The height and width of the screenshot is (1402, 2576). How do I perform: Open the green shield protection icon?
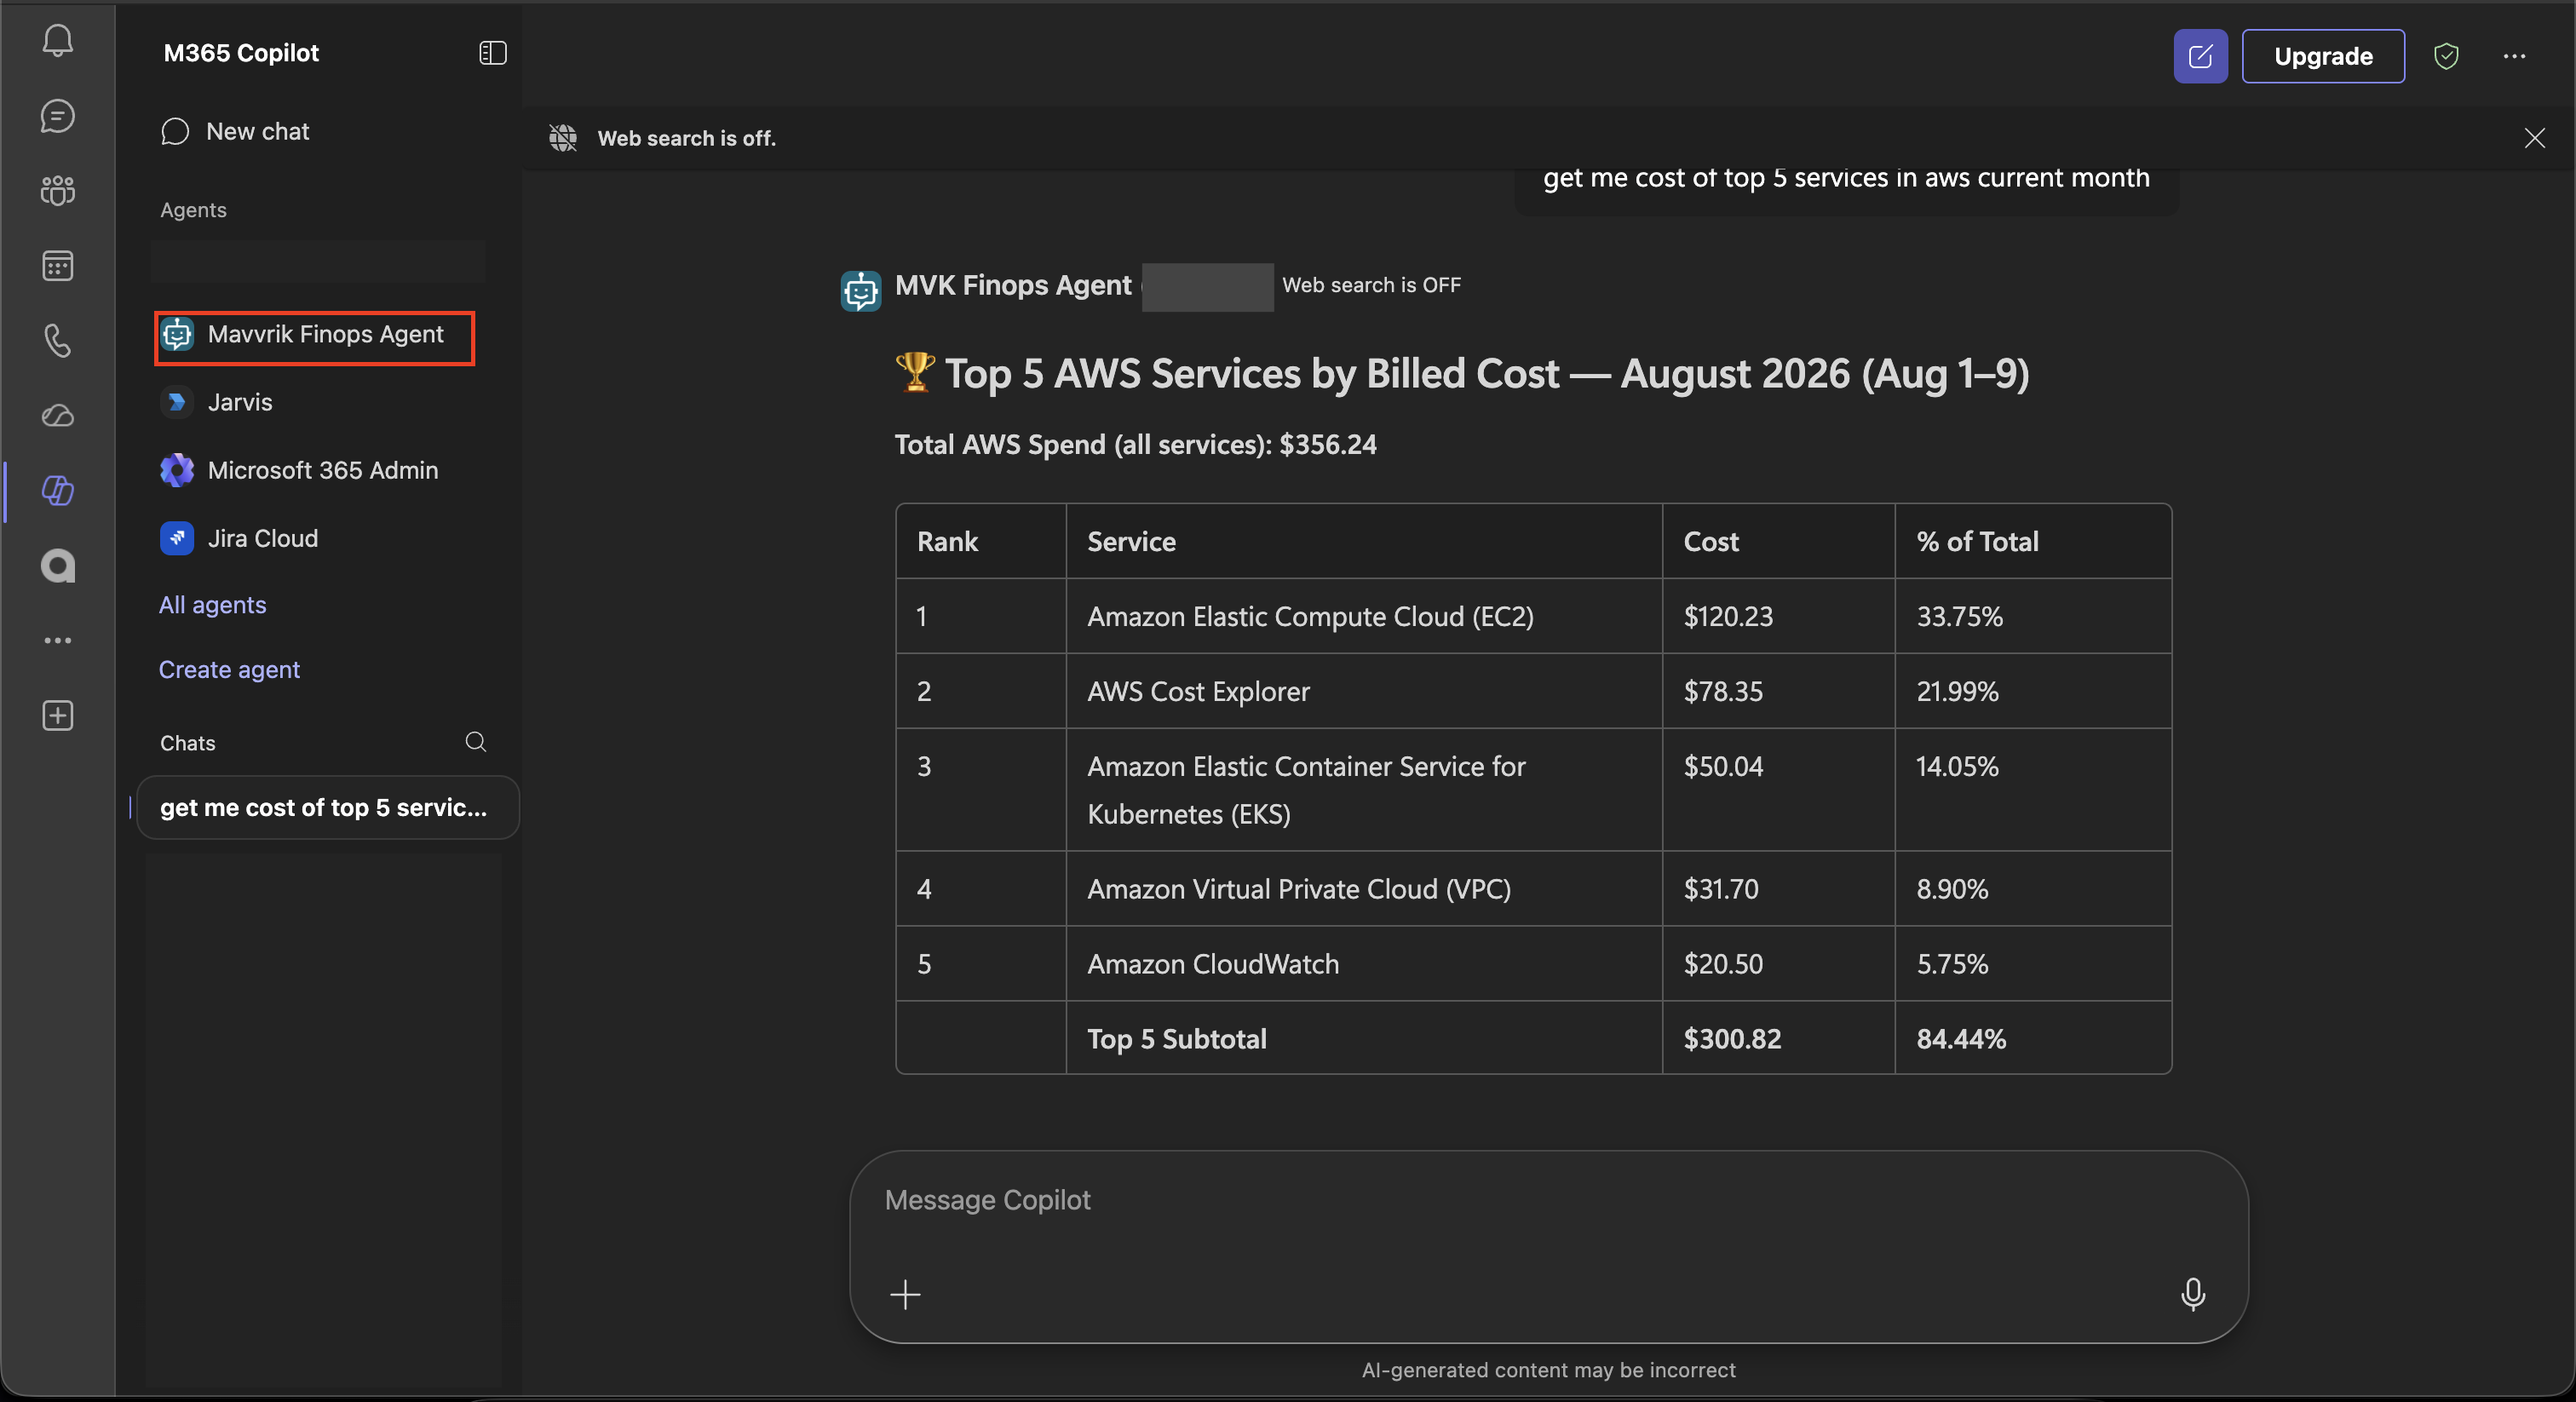[2446, 56]
